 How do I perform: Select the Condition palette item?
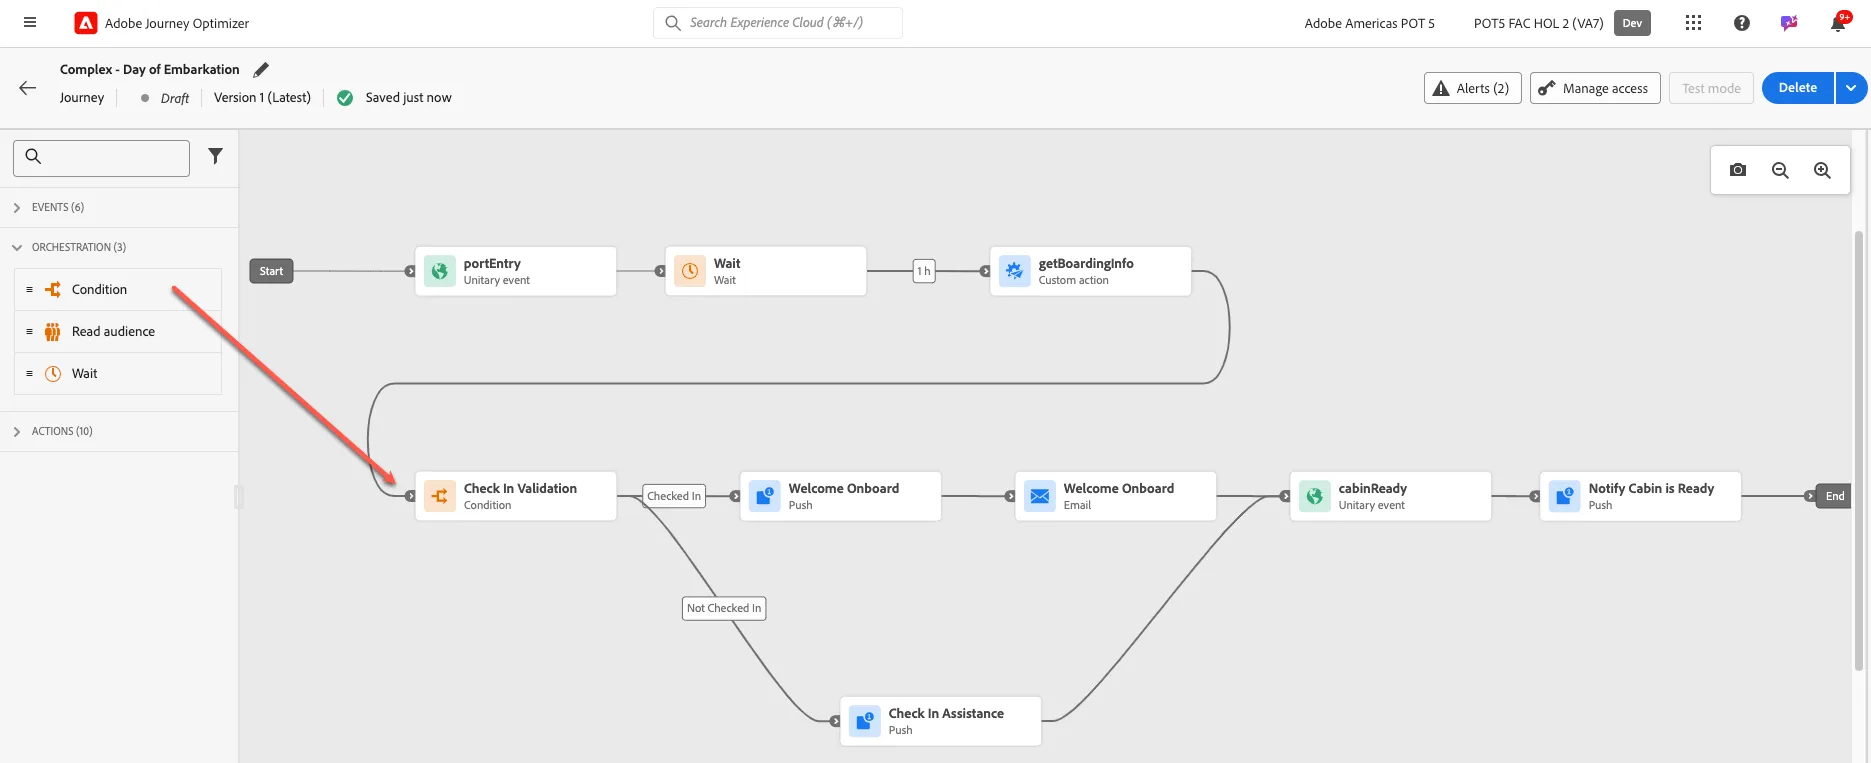[x=118, y=289]
